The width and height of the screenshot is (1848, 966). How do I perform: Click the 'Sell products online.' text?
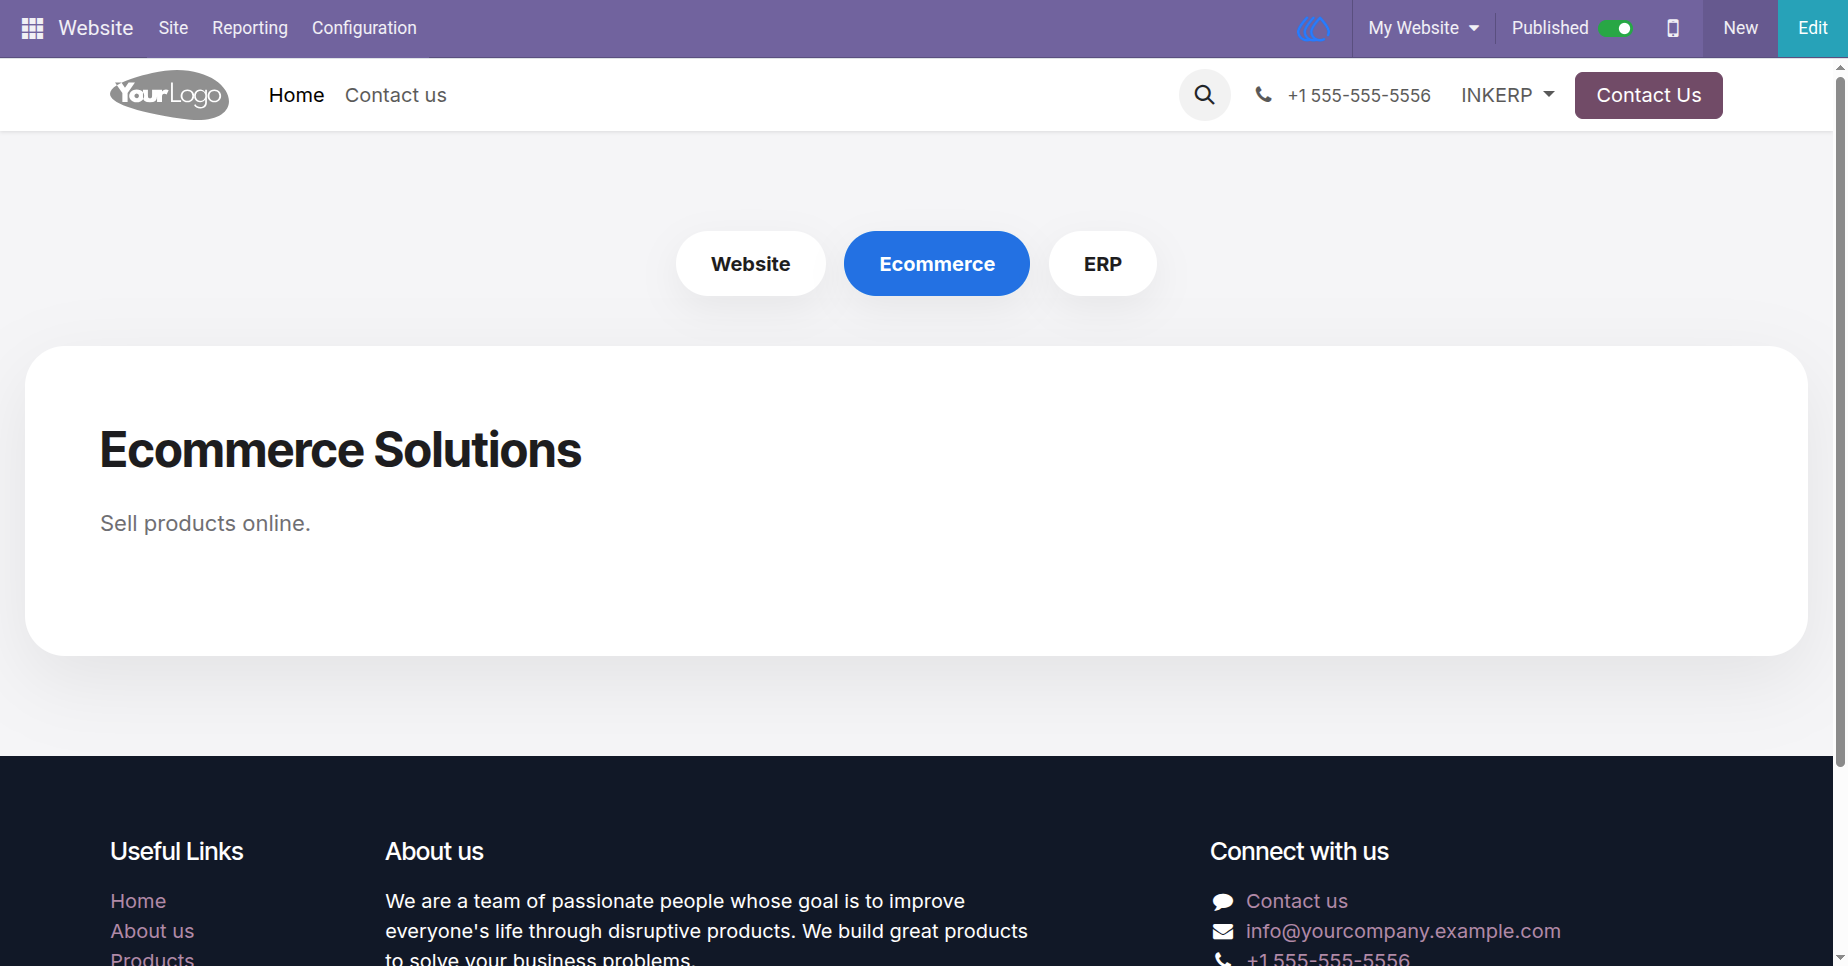[x=205, y=523]
